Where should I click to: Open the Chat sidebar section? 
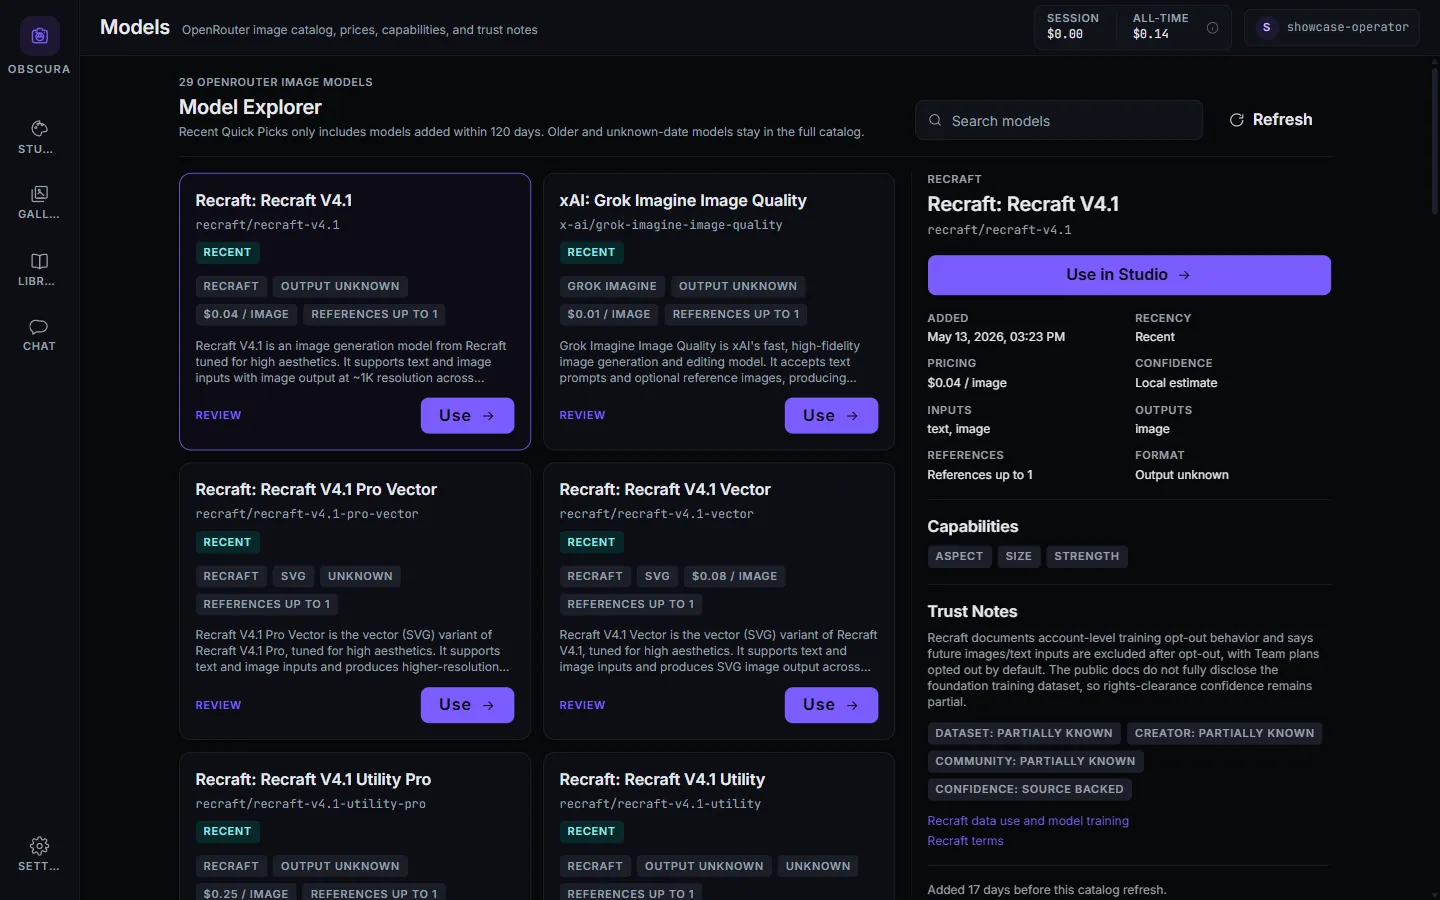tap(39, 335)
